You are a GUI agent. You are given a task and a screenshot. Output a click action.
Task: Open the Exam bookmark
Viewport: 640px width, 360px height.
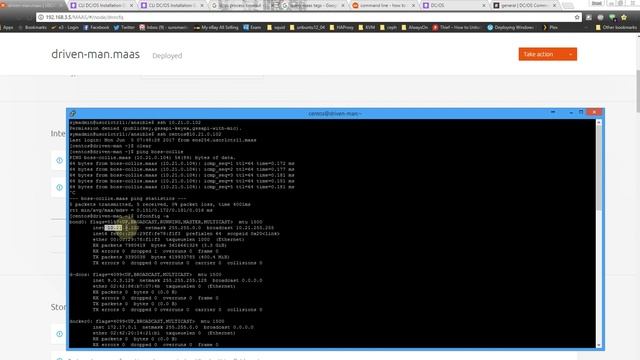tap(252, 27)
